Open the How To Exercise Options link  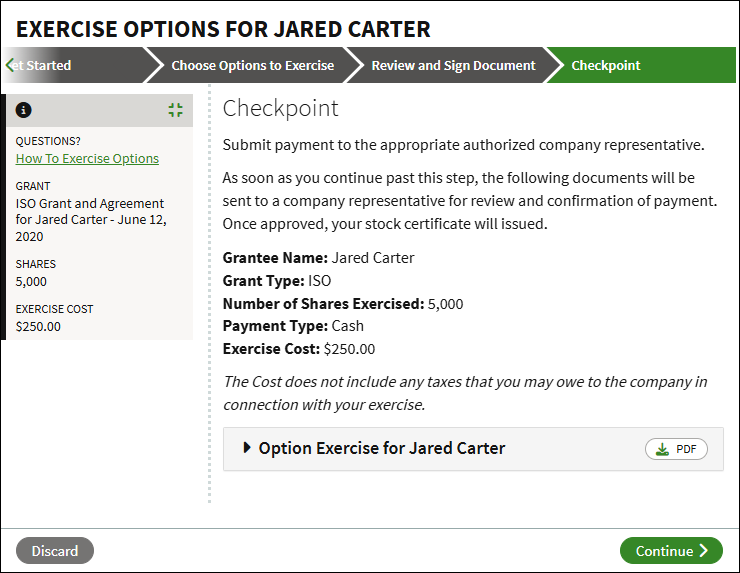coord(87,158)
